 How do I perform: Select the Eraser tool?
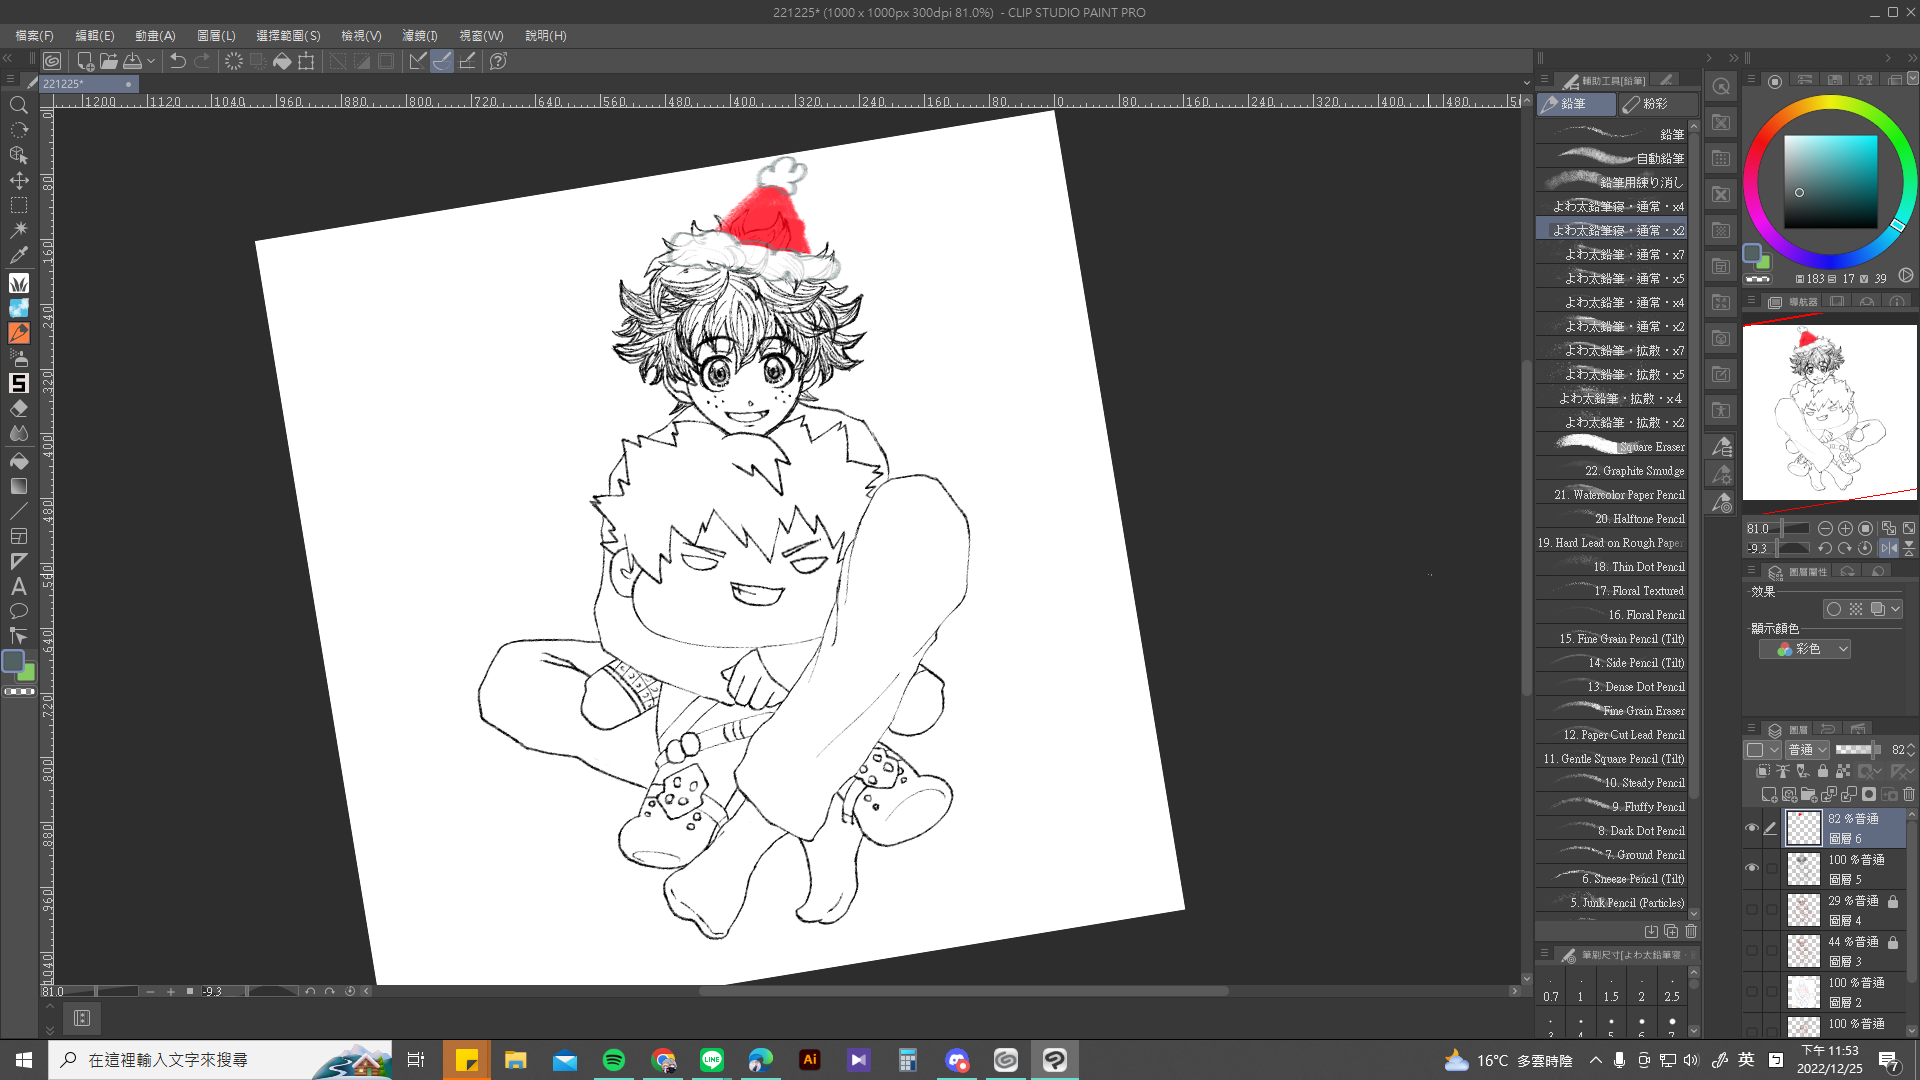18,409
